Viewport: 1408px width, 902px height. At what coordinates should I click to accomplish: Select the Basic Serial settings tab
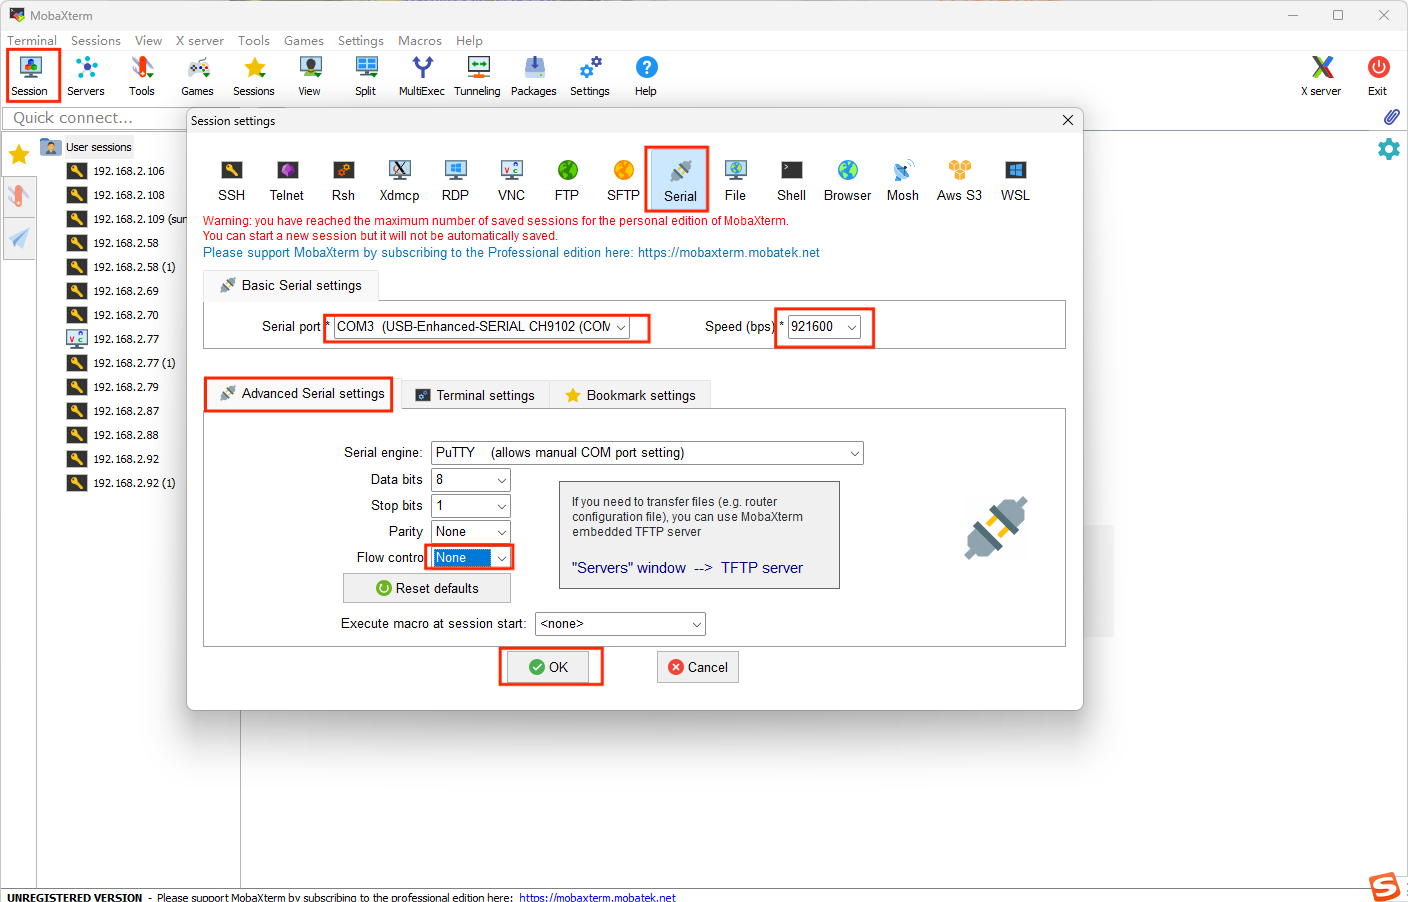click(x=291, y=286)
